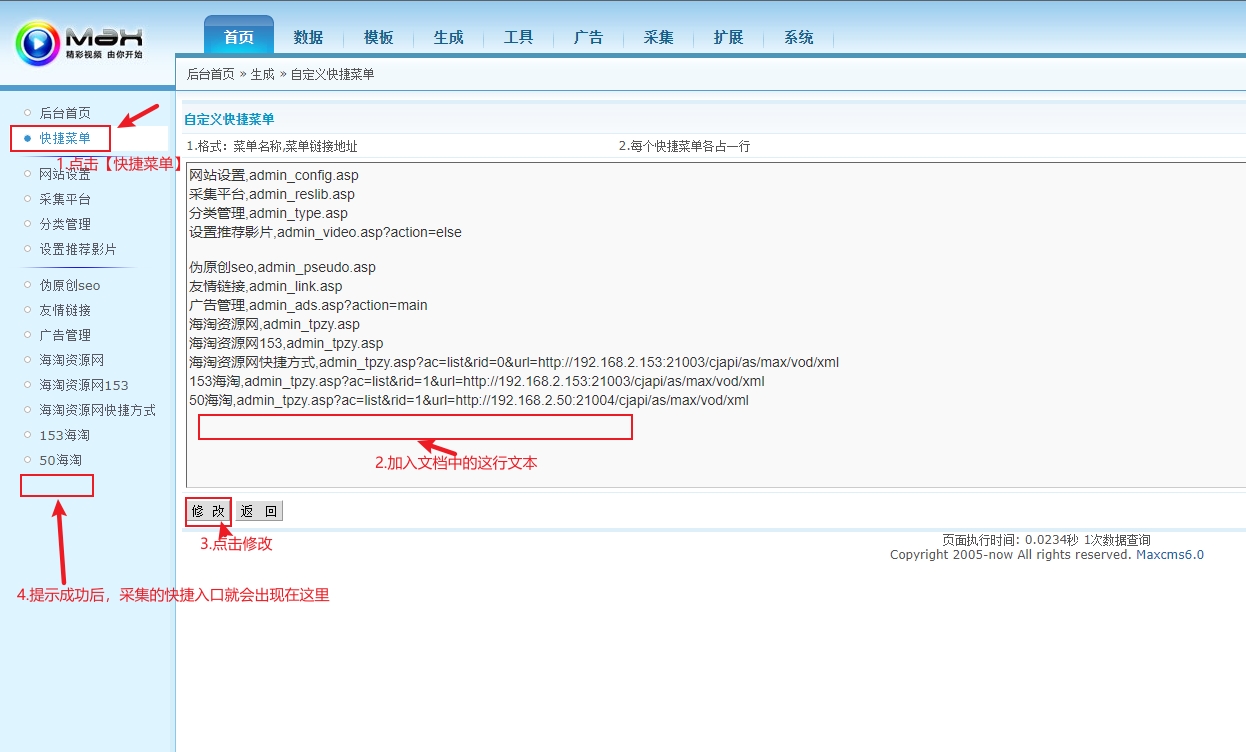Image resolution: width=1246 pixels, height=752 pixels.
Task: Select 海淘资源网153 in sidebar
Action: [x=84, y=385]
